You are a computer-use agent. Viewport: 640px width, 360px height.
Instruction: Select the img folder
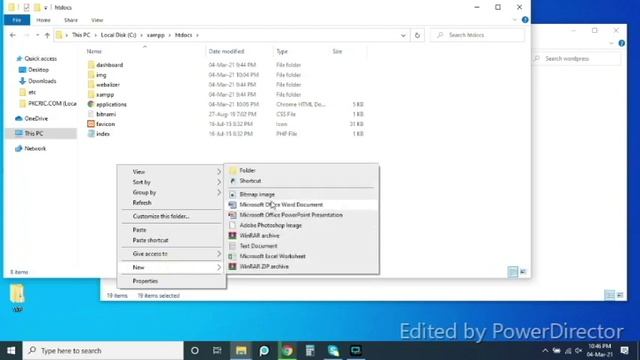point(101,75)
